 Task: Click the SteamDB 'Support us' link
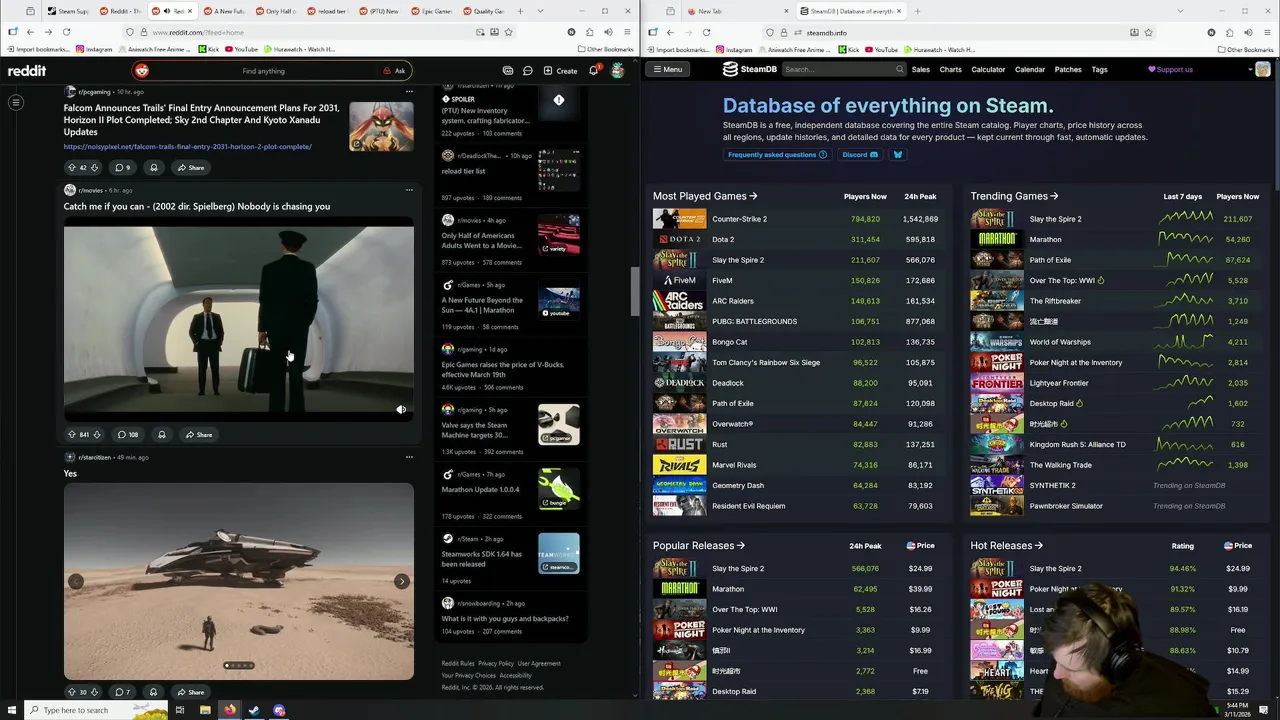click(x=1170, y=69)
